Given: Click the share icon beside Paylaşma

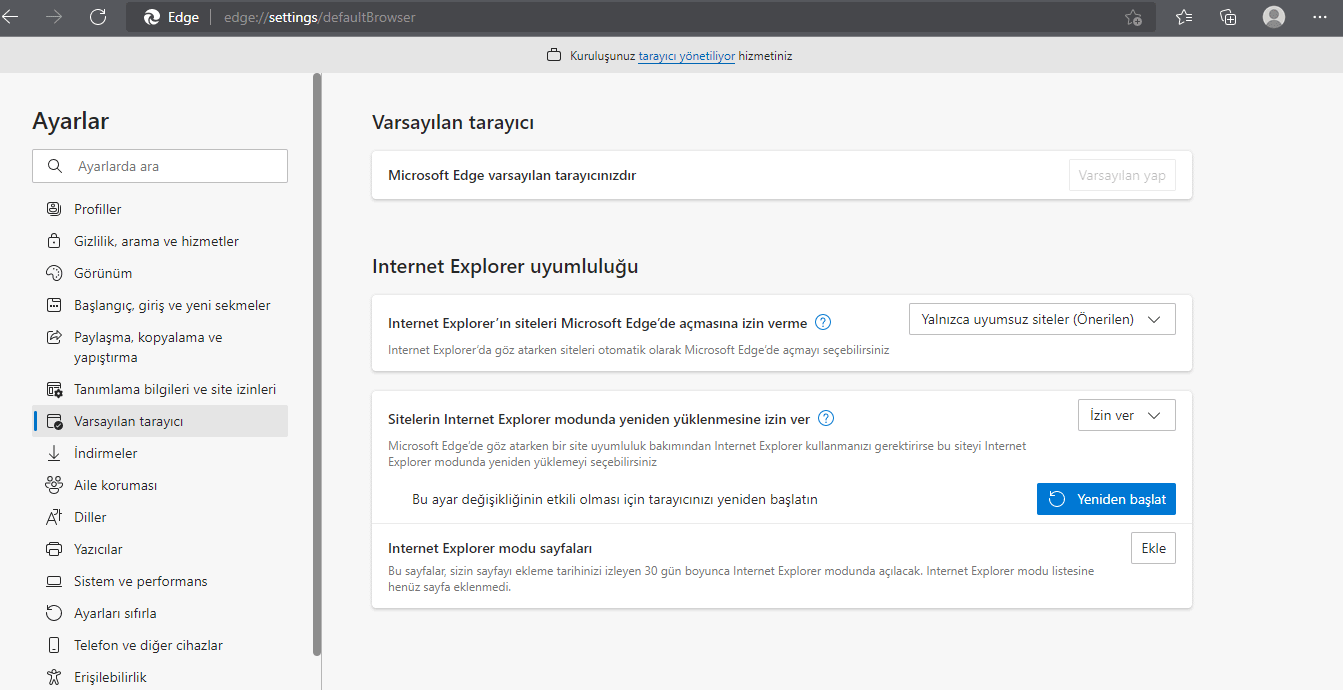Looking at the screenshot, I should coord(54,337).
